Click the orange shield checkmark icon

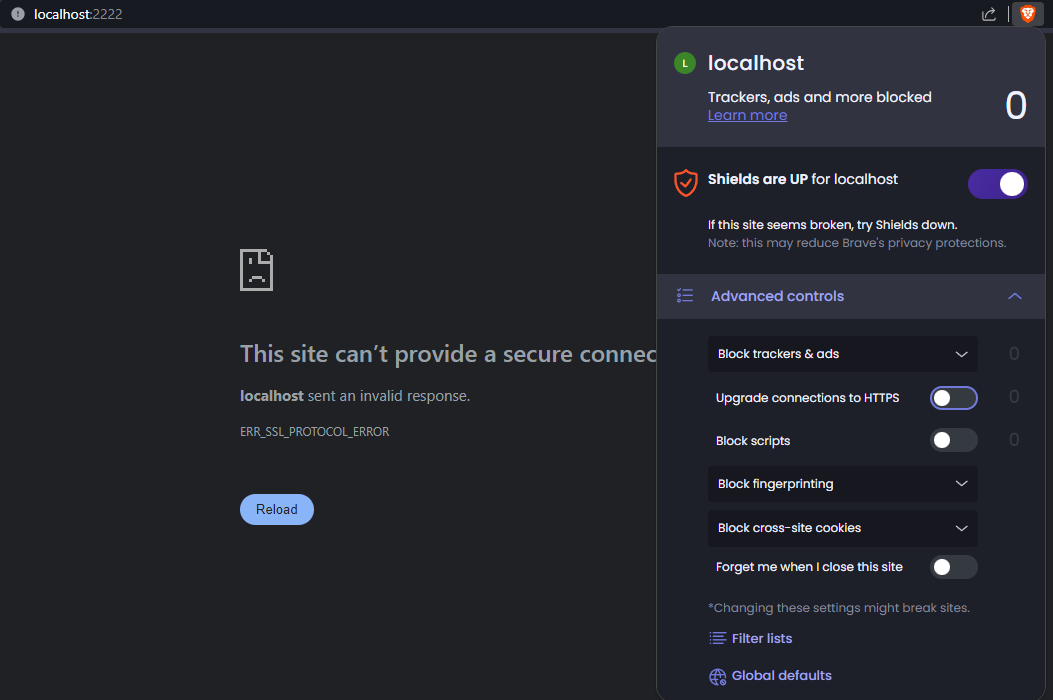pyautogui.click(x=685, y=182)
